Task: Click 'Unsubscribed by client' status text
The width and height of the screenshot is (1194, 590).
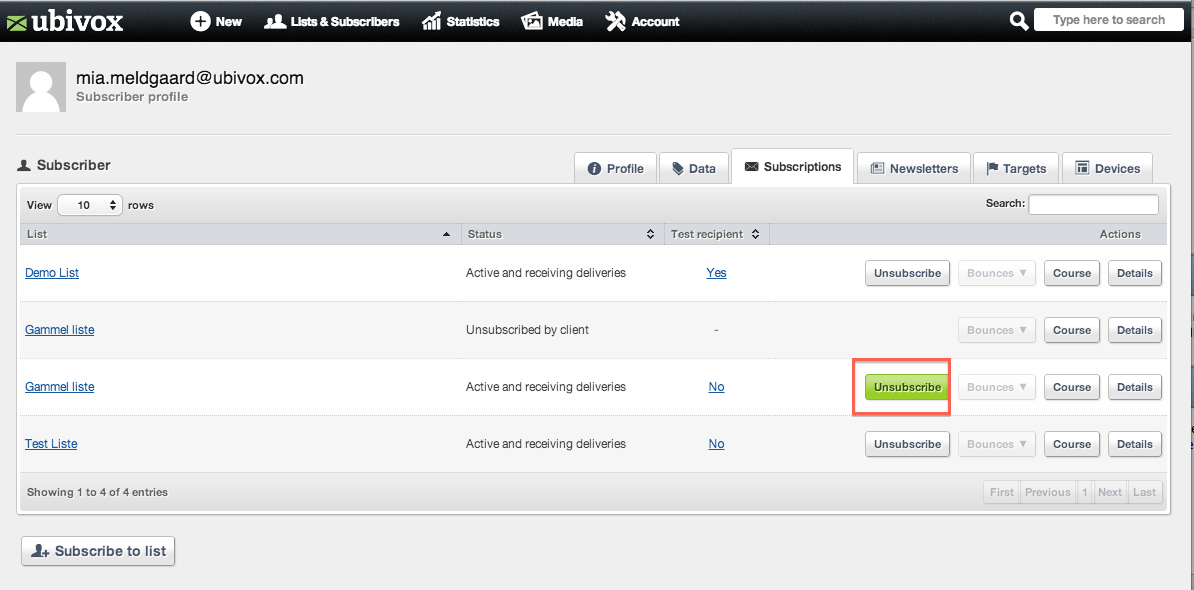Action: (527, 330)
